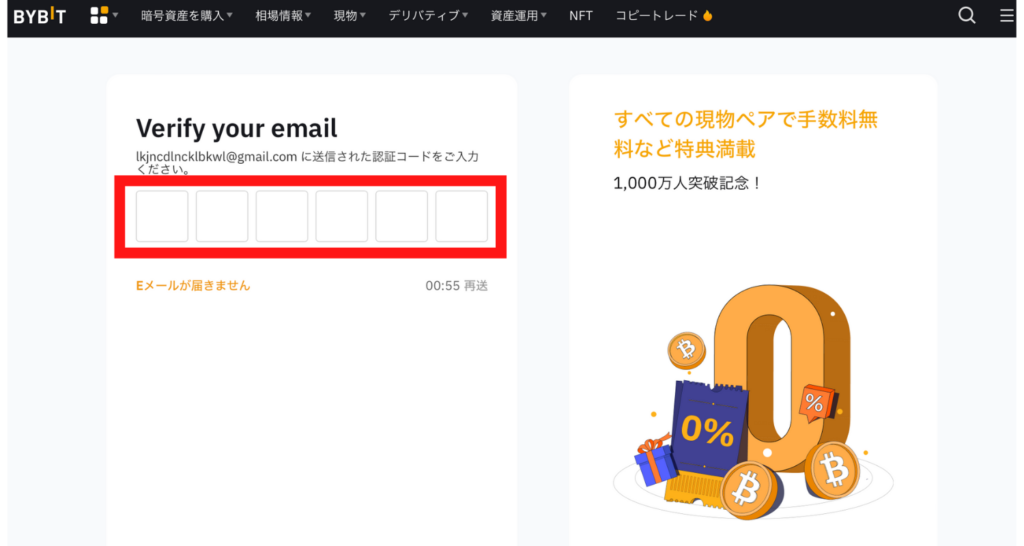Viewport: 1024px width, 546px height.
Task: Open the コピートレード menu item
Action: coord(656,16)
